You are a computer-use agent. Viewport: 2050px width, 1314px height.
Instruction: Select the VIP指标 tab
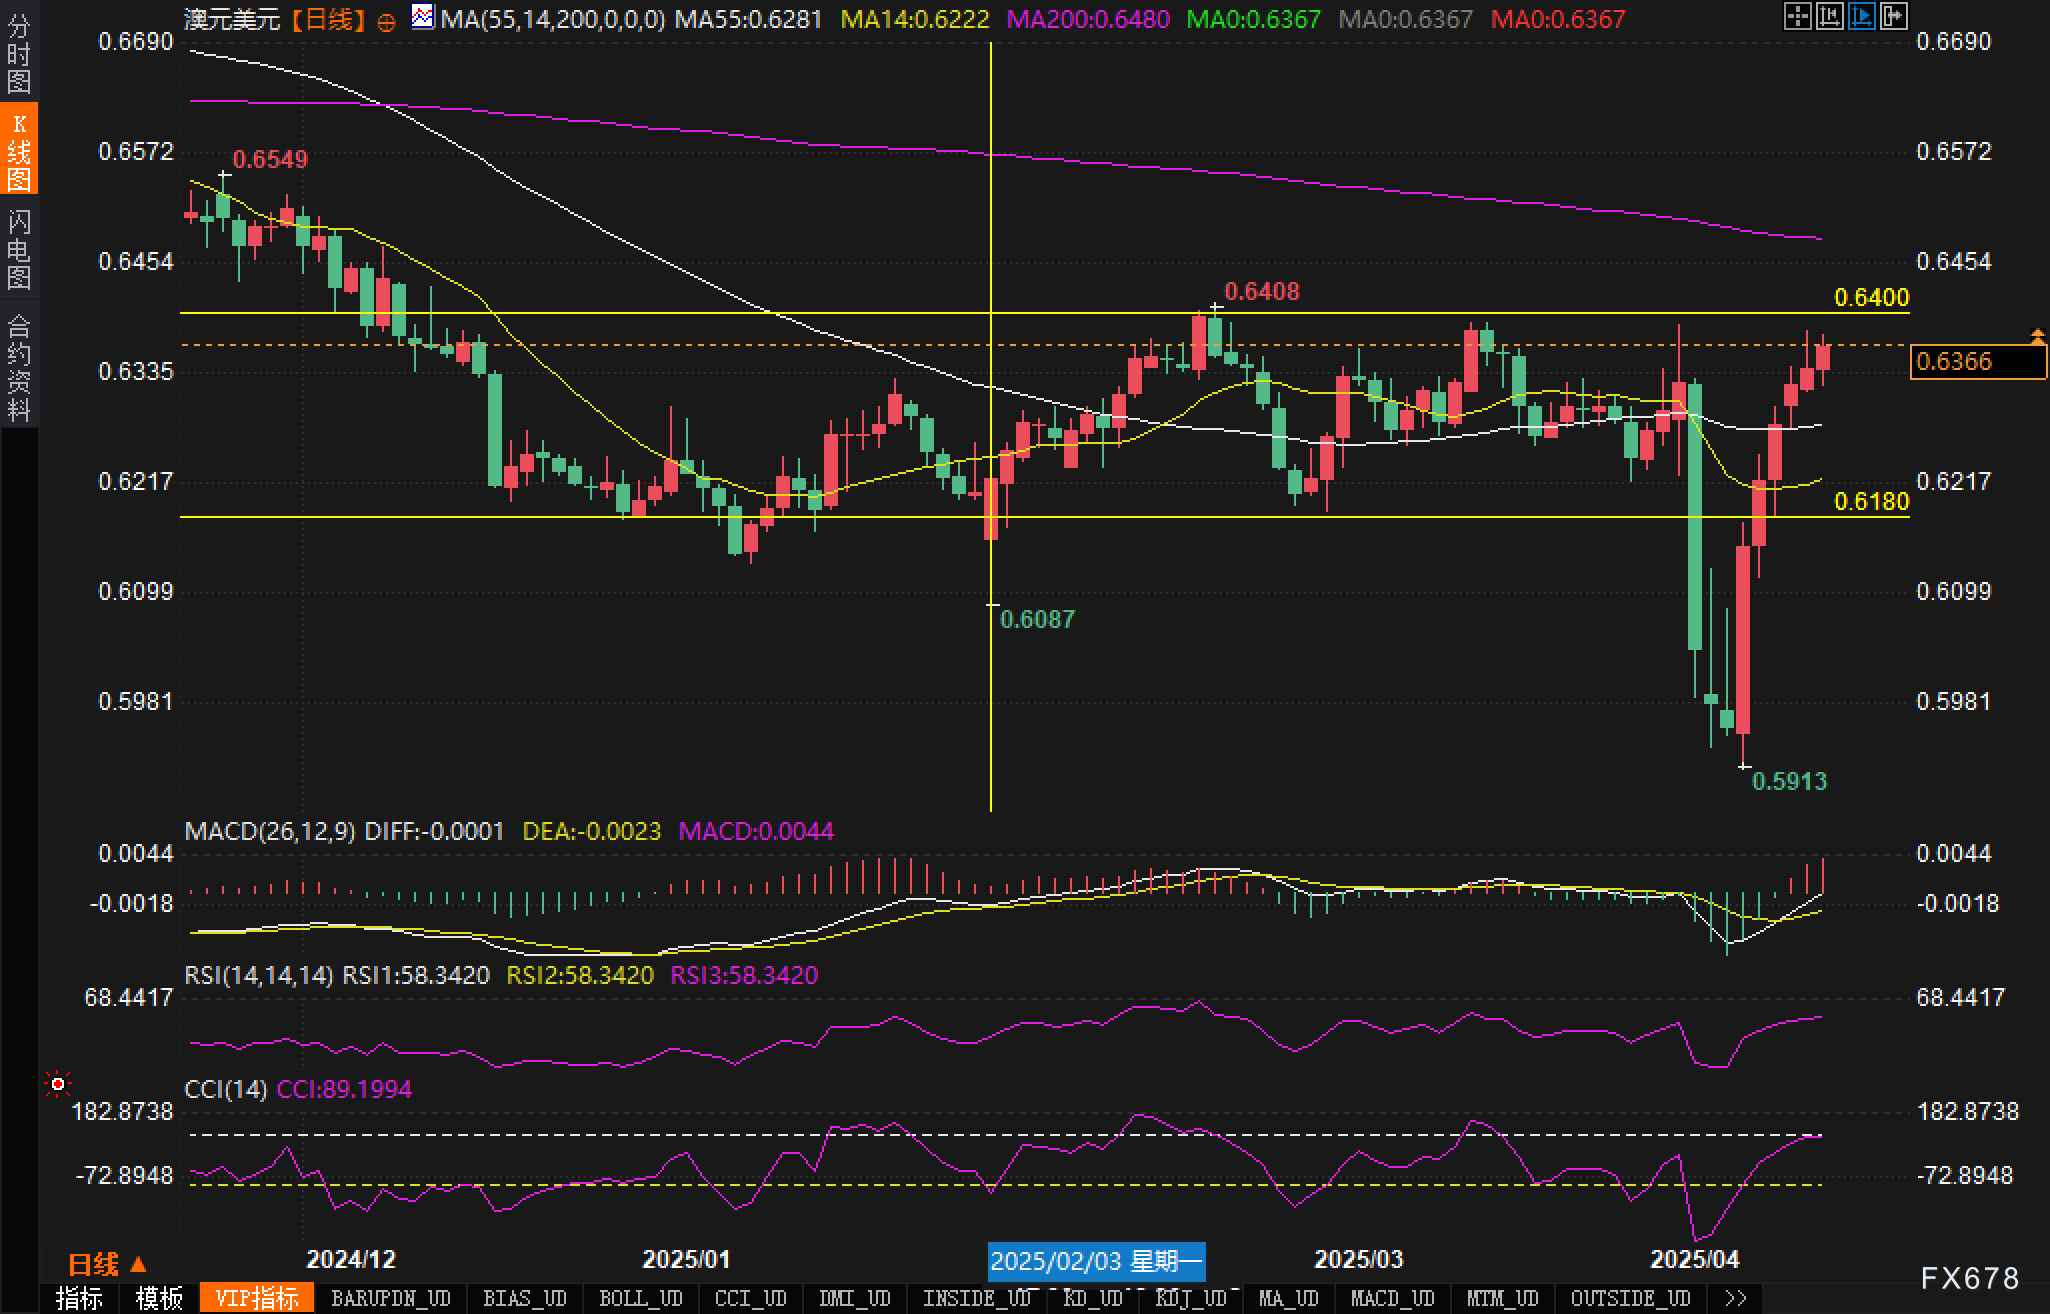point(257,1298)
